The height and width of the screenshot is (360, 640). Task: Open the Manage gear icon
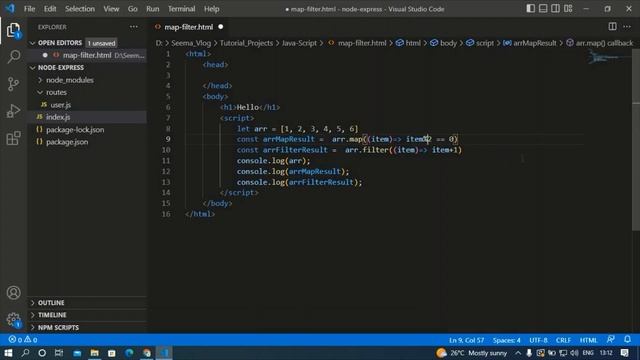13,319
